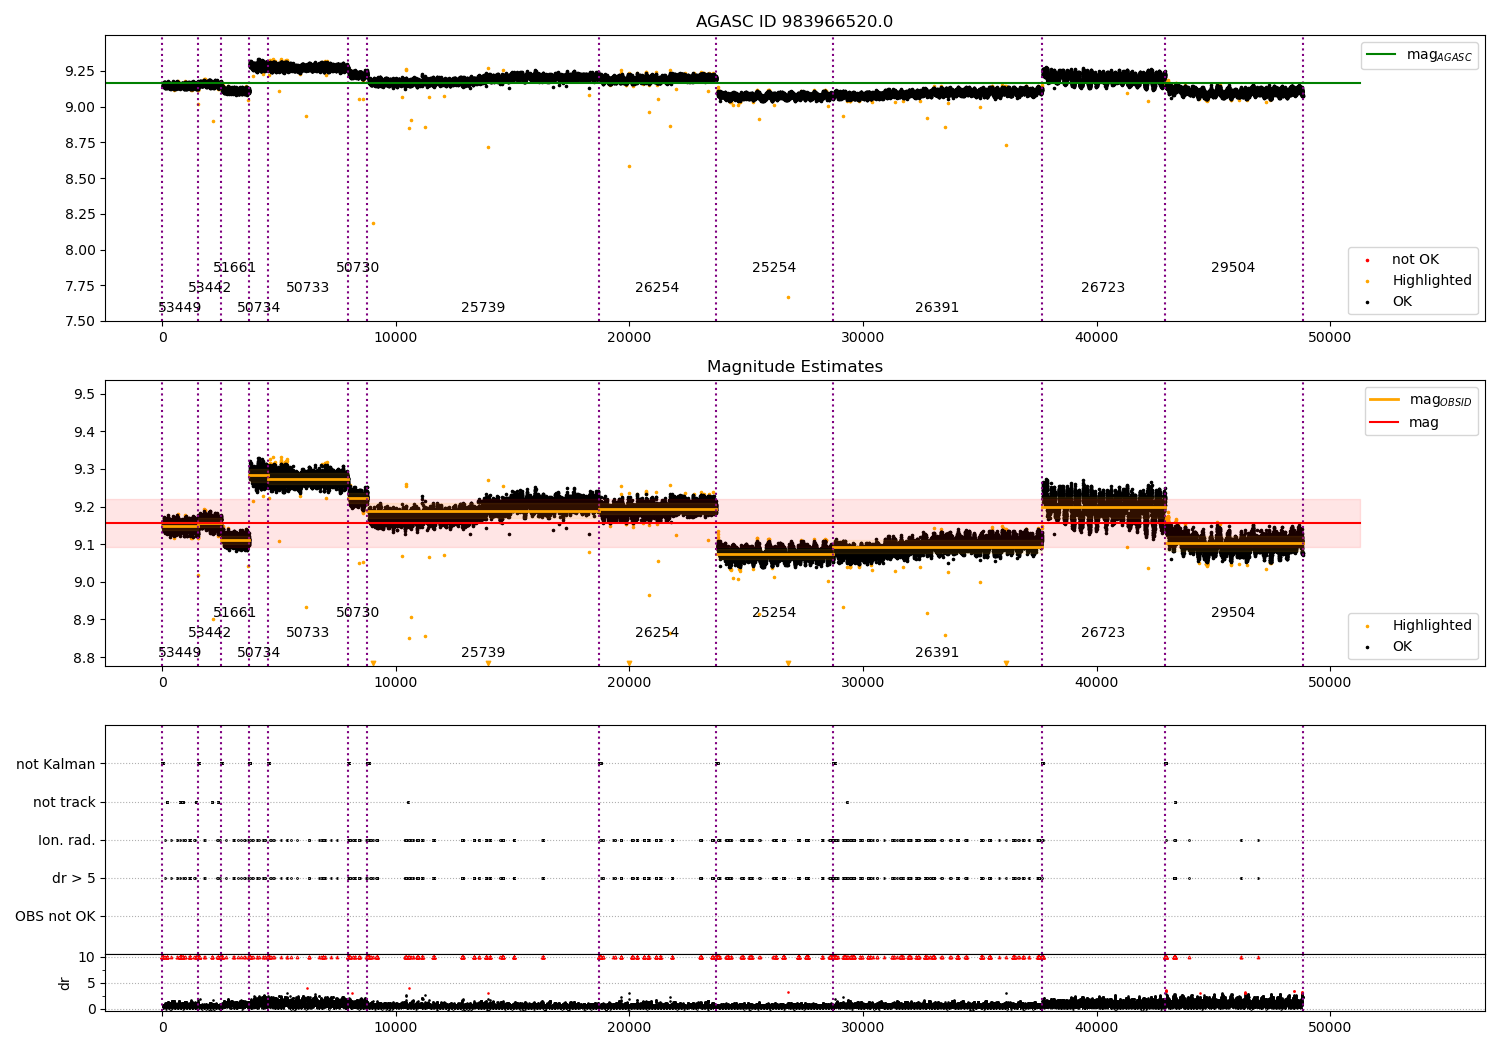
Task: Select the 'not track' axis label
Action: (64, 803)
